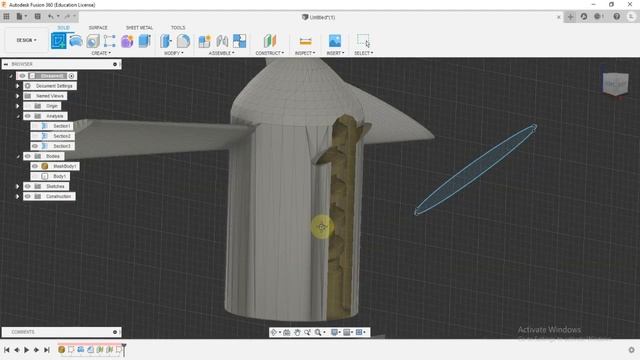Viewport: 640px width, 360px height.
Task: Play the timeline
Action: pos(27,350)
